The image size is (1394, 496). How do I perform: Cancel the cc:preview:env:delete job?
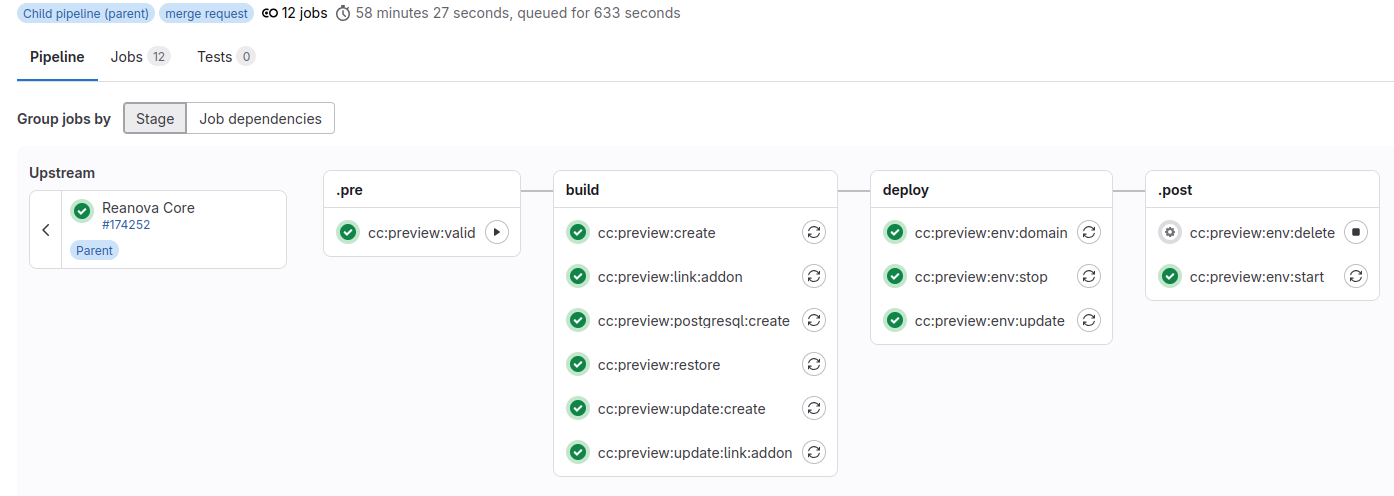coord(1355,232)
